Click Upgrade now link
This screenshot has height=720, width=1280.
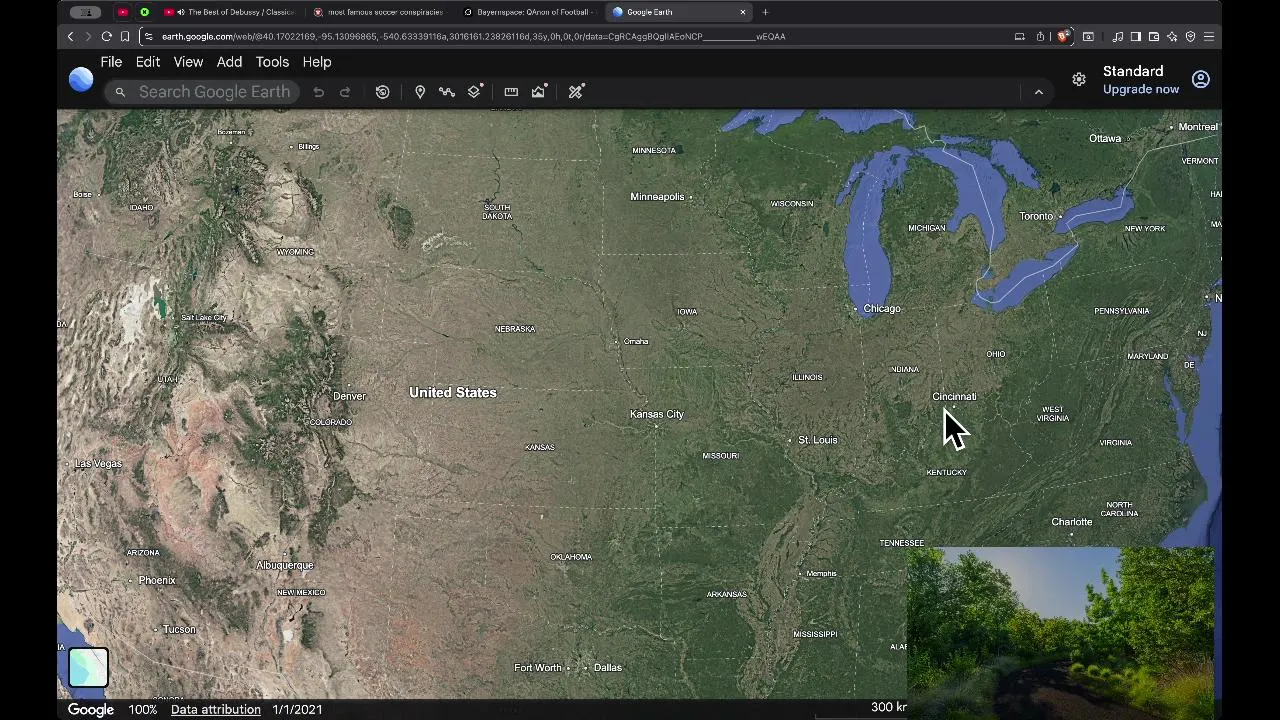pyautogui.click(x=1141, y=90)
